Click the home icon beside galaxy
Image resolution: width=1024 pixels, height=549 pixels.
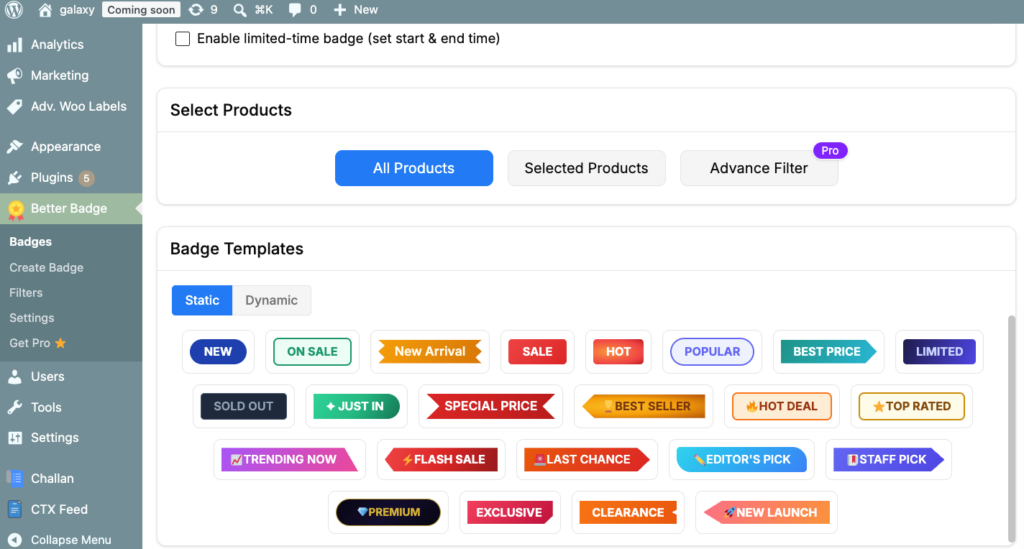tap(45, 10)
